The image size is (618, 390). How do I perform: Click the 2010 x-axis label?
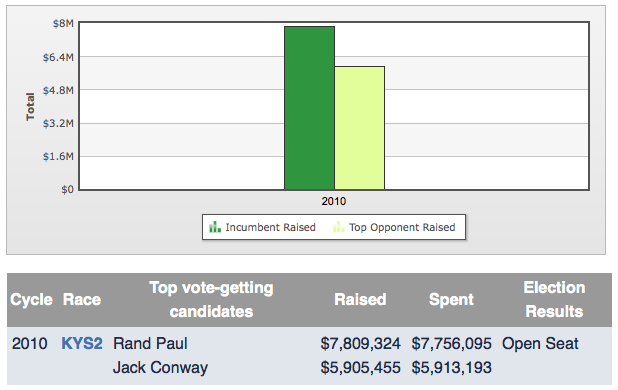click(x=333, y=201)
